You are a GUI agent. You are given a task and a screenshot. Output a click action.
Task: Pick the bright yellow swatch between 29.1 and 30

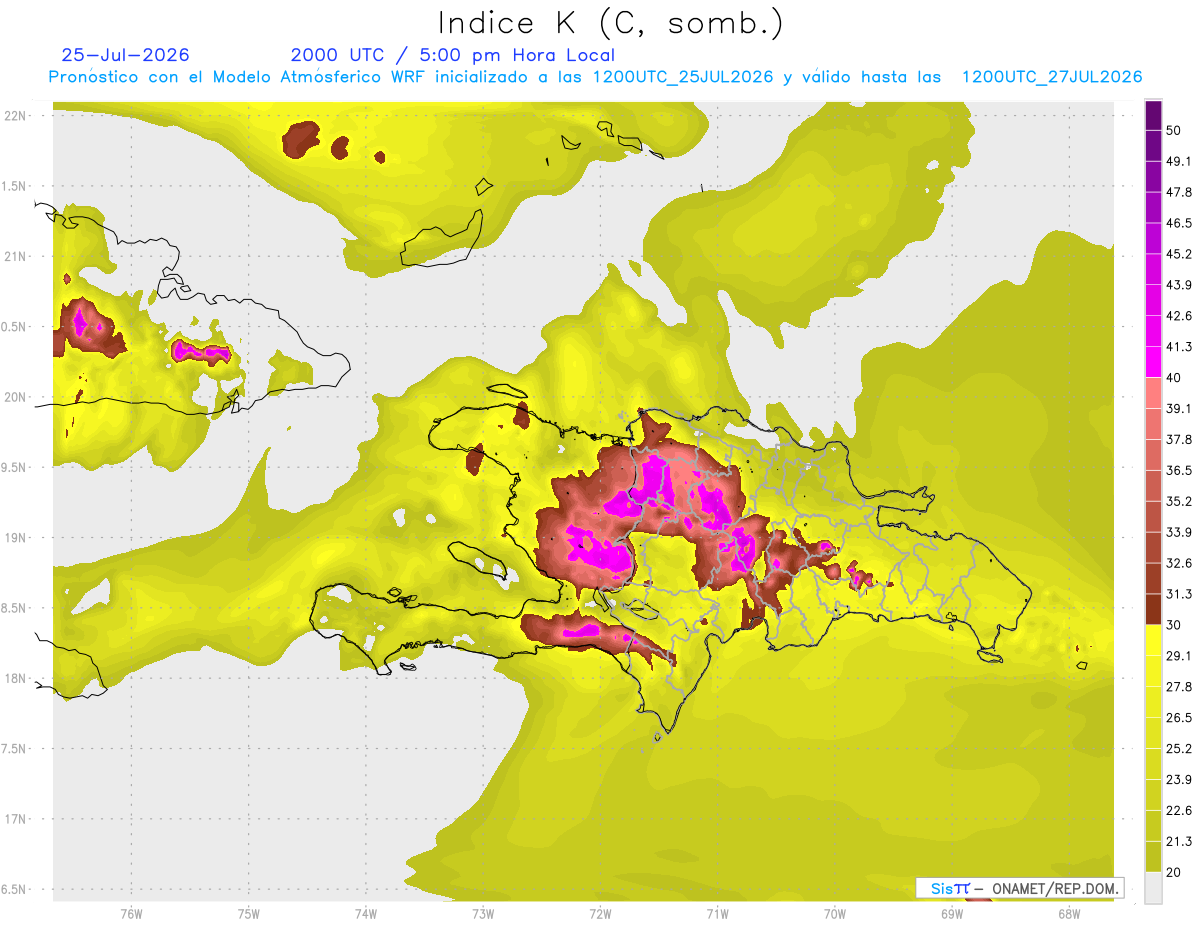click(1153, 641)
